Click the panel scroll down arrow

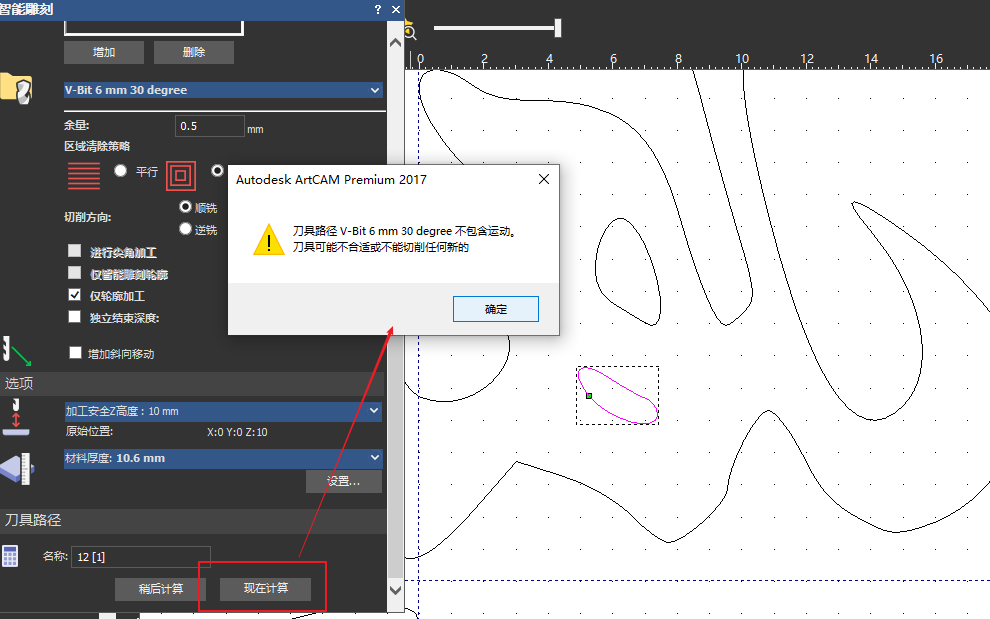click(x=395, y=590)
